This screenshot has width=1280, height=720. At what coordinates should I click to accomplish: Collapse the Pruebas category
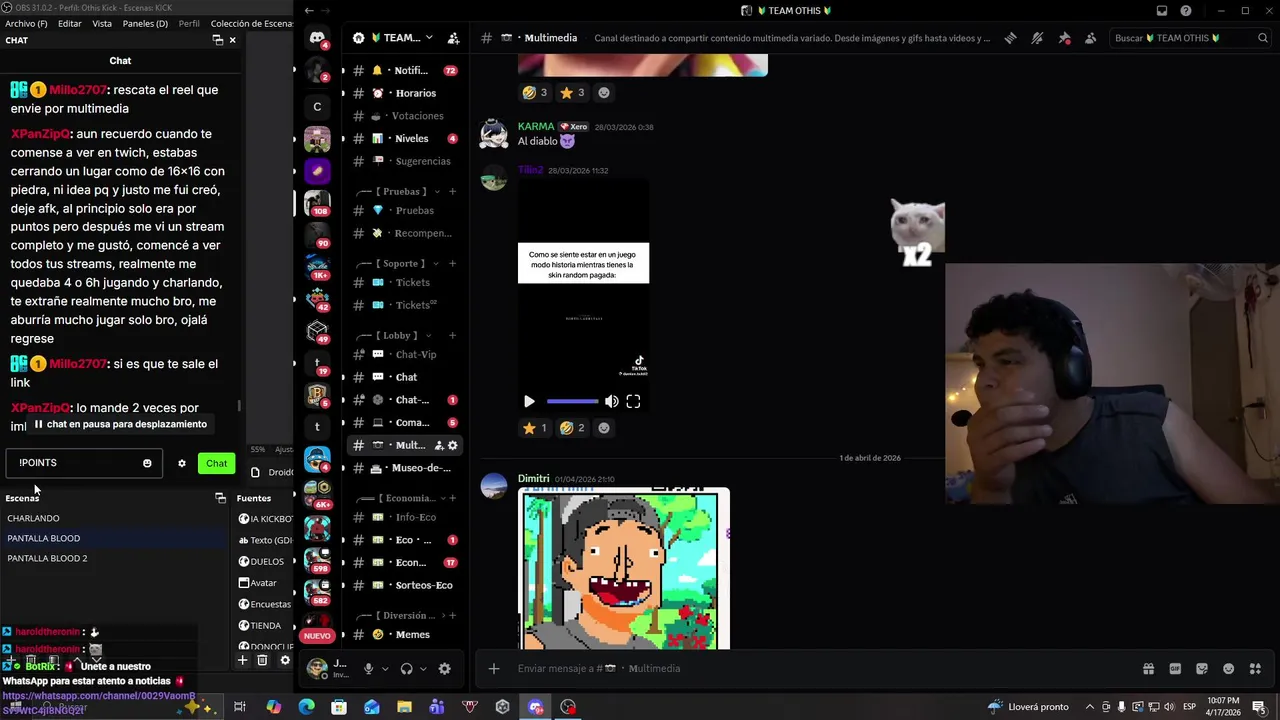point(400,191)
